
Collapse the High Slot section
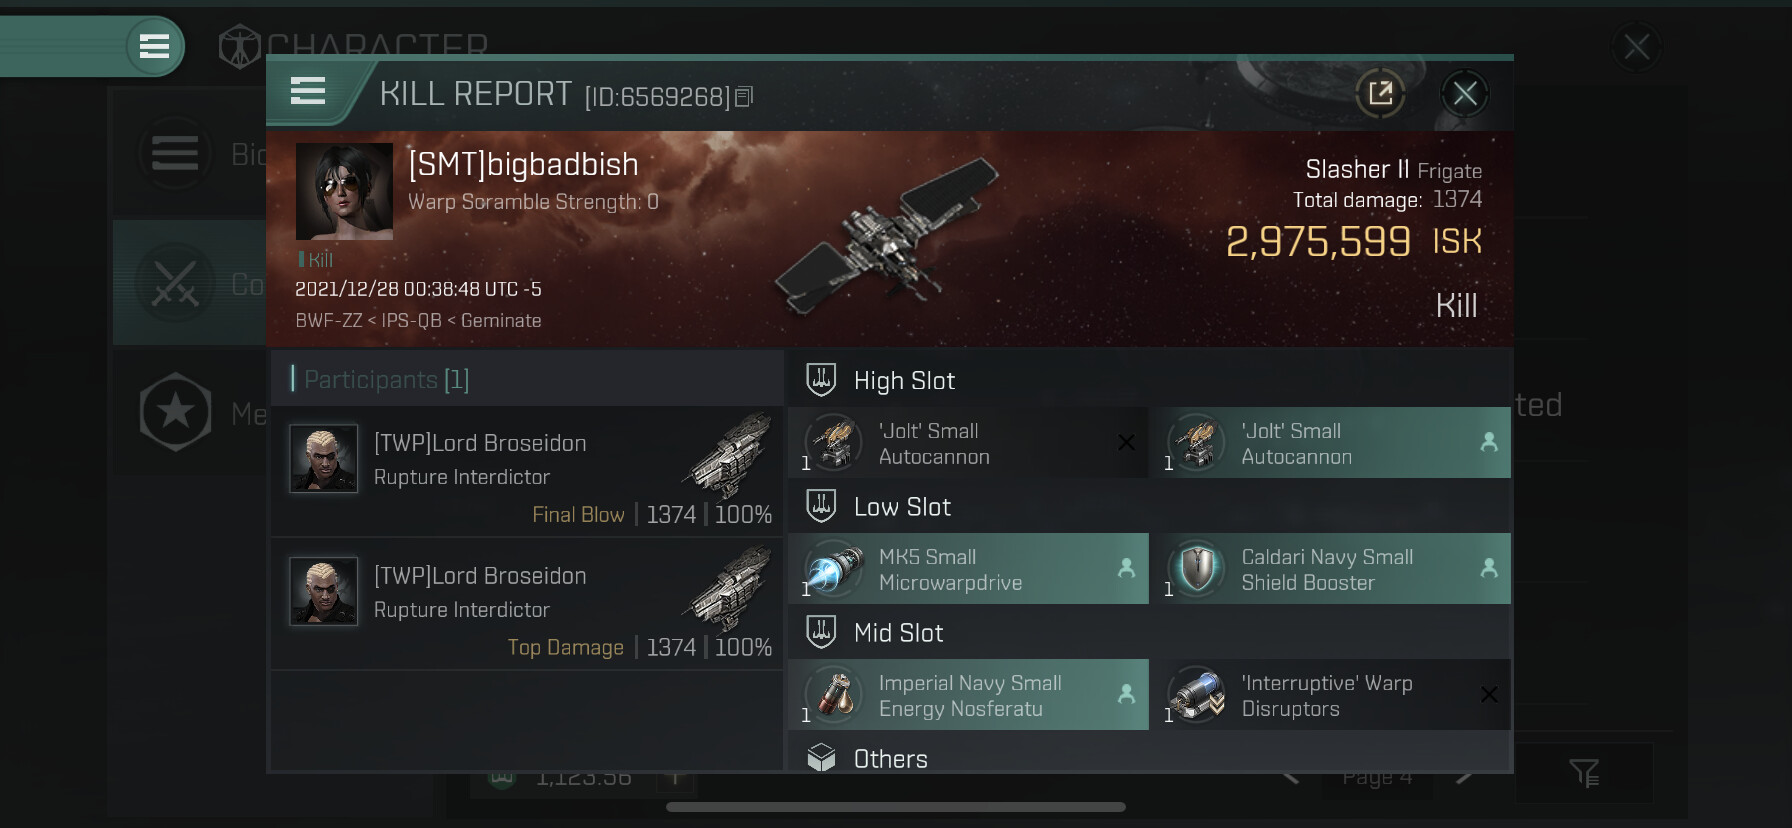click(1149, 380)
